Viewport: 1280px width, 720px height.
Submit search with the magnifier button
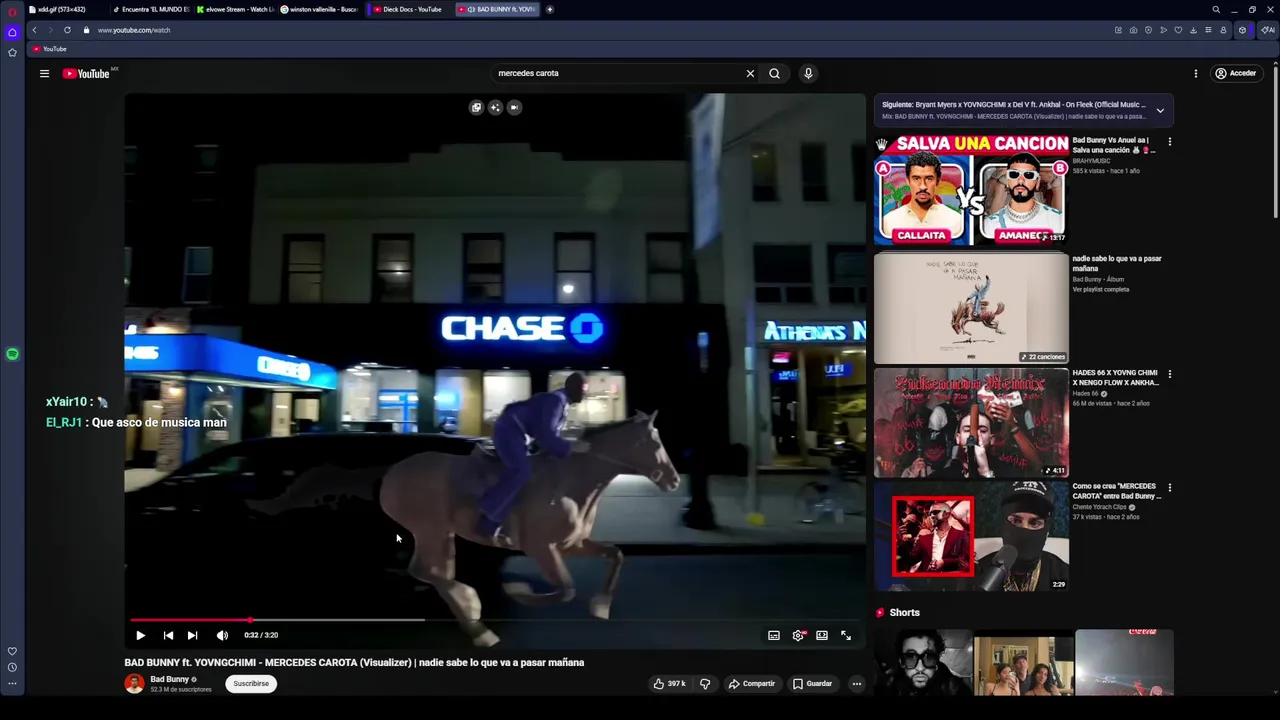pyautogui.click(x=774, y=73)
